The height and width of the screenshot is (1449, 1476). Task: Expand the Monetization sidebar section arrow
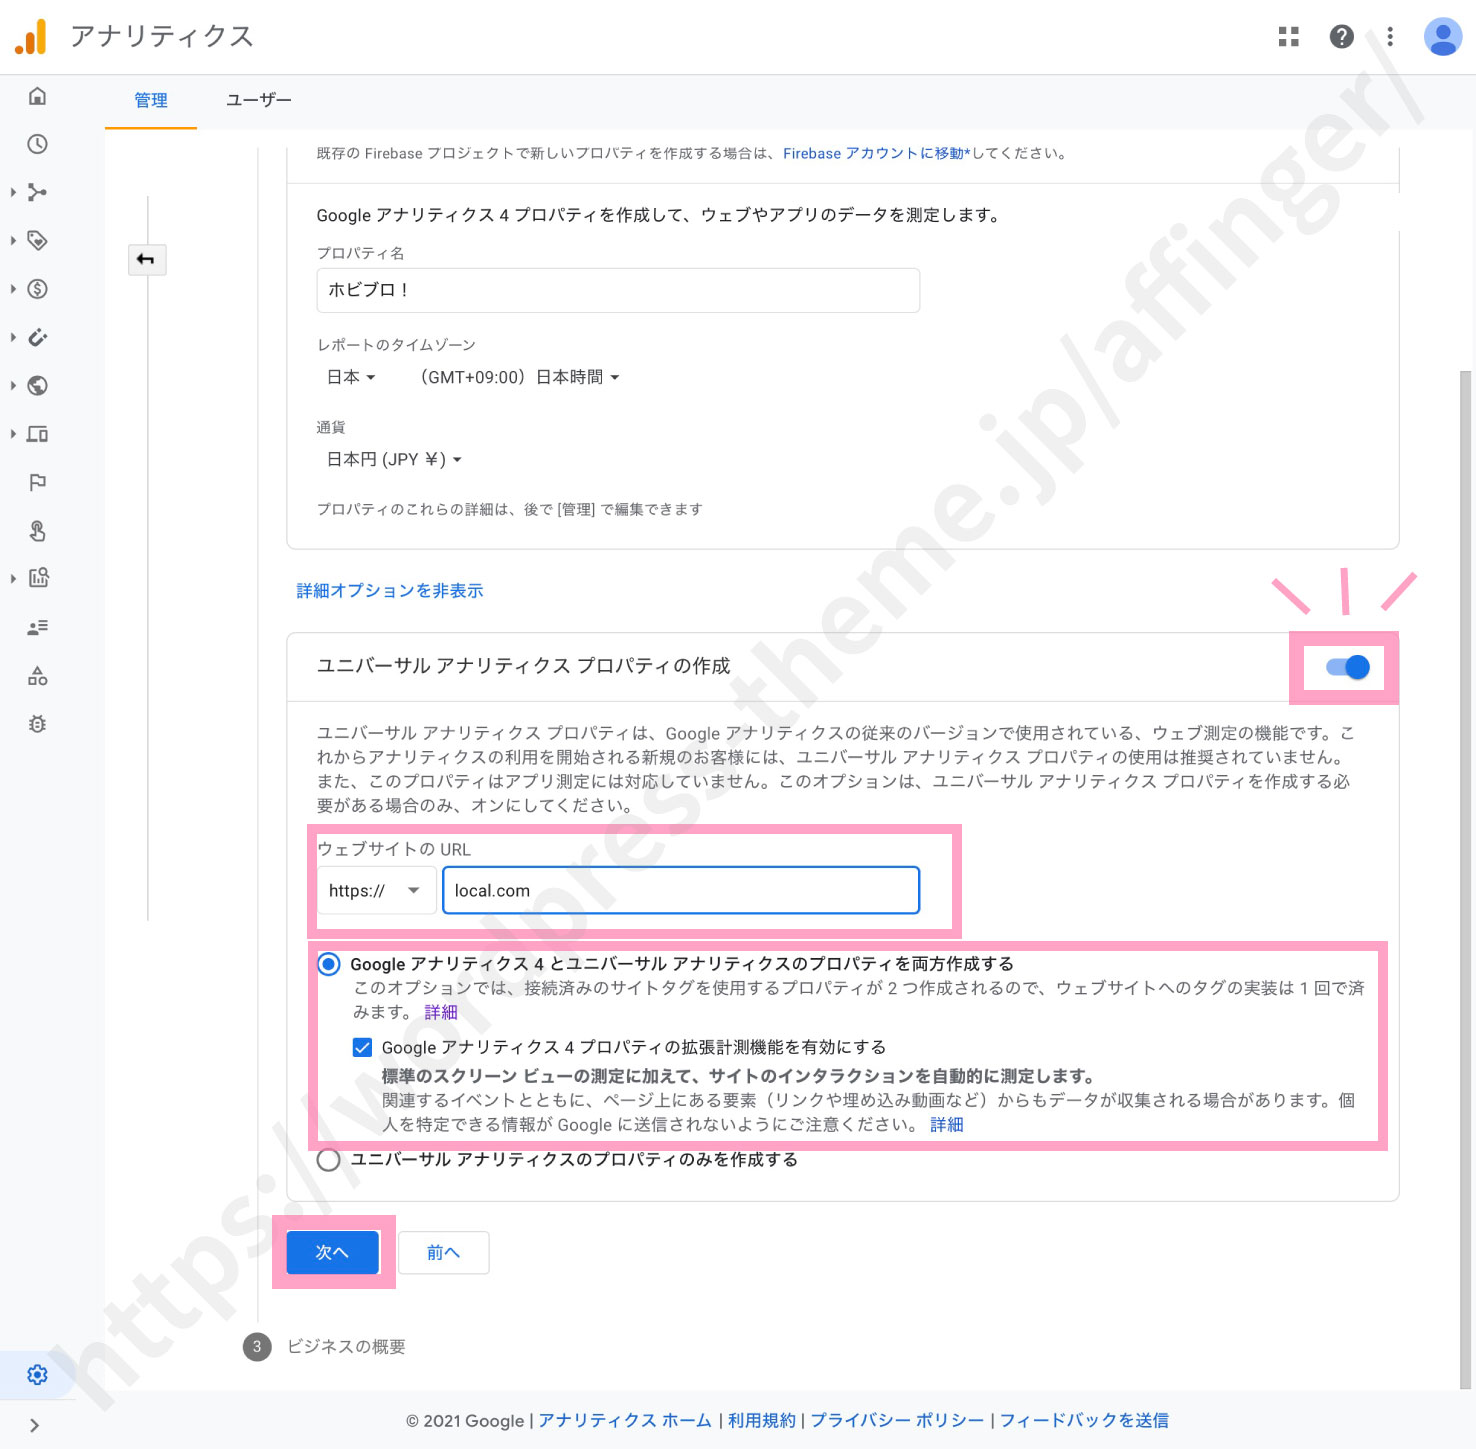pyautogui.click(x=12, y=289)
